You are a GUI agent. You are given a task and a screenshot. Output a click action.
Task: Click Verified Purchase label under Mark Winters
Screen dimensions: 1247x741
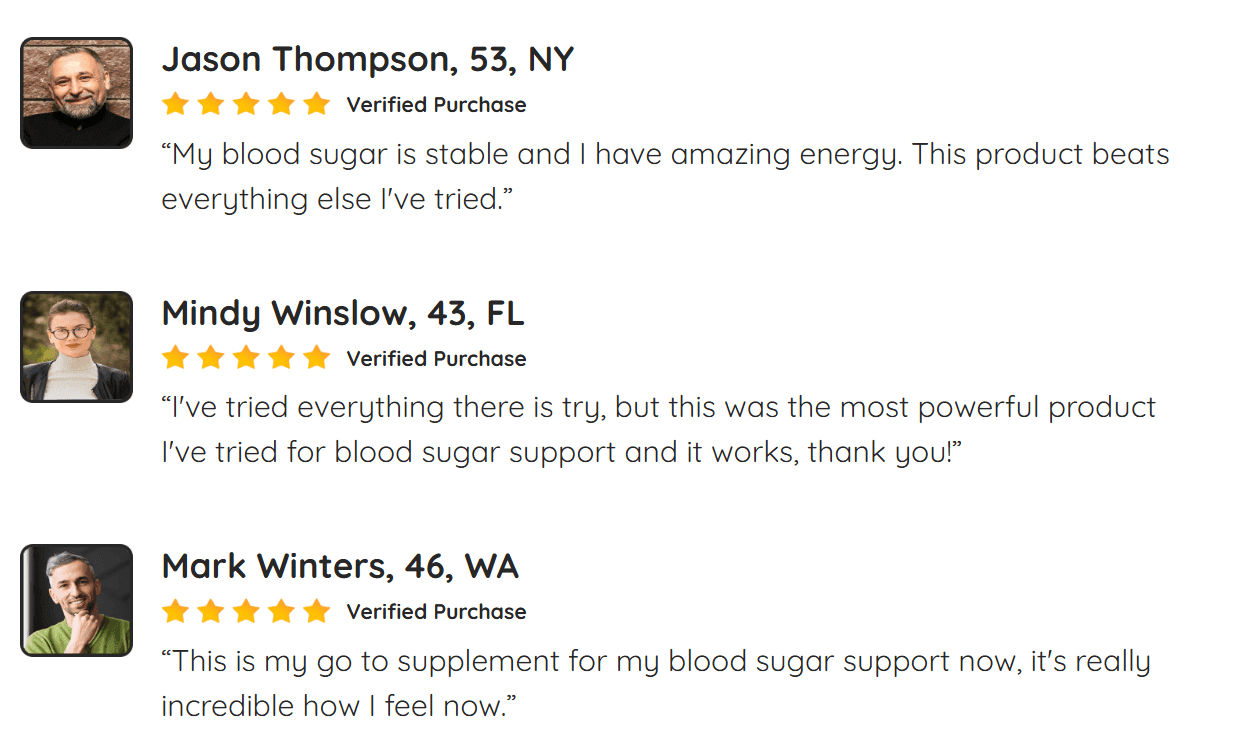(x=436, y=612)
